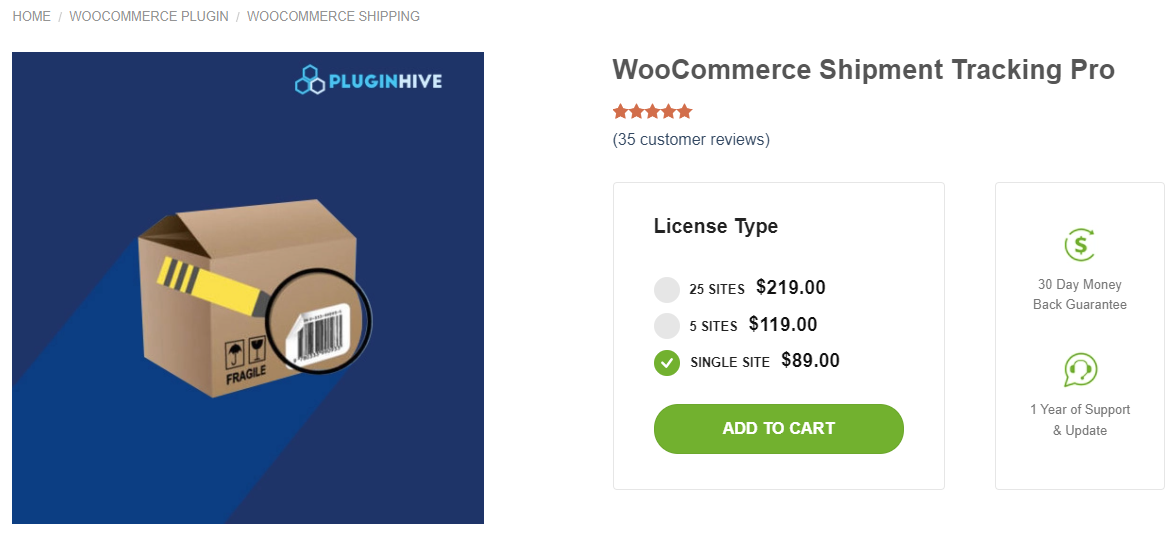Click the 1 Year of Support & Update text
The height and width of the screenshot is (542, 1170).
point(1080,420)
